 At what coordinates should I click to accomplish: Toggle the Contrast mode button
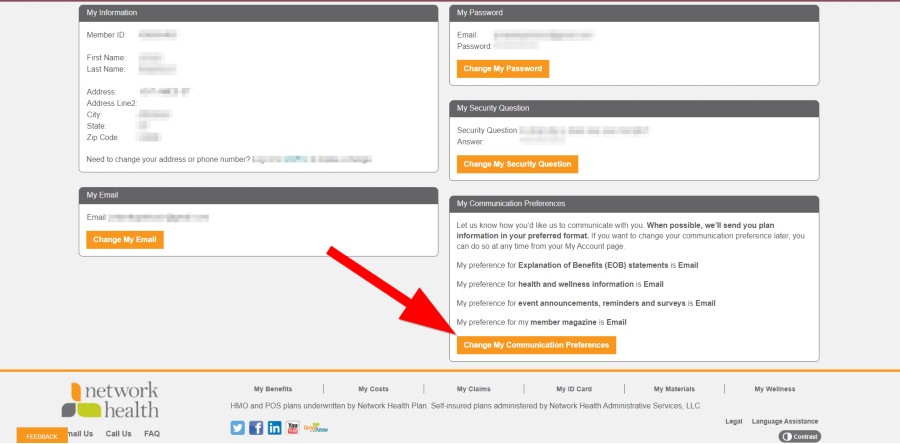click(798, 437)
